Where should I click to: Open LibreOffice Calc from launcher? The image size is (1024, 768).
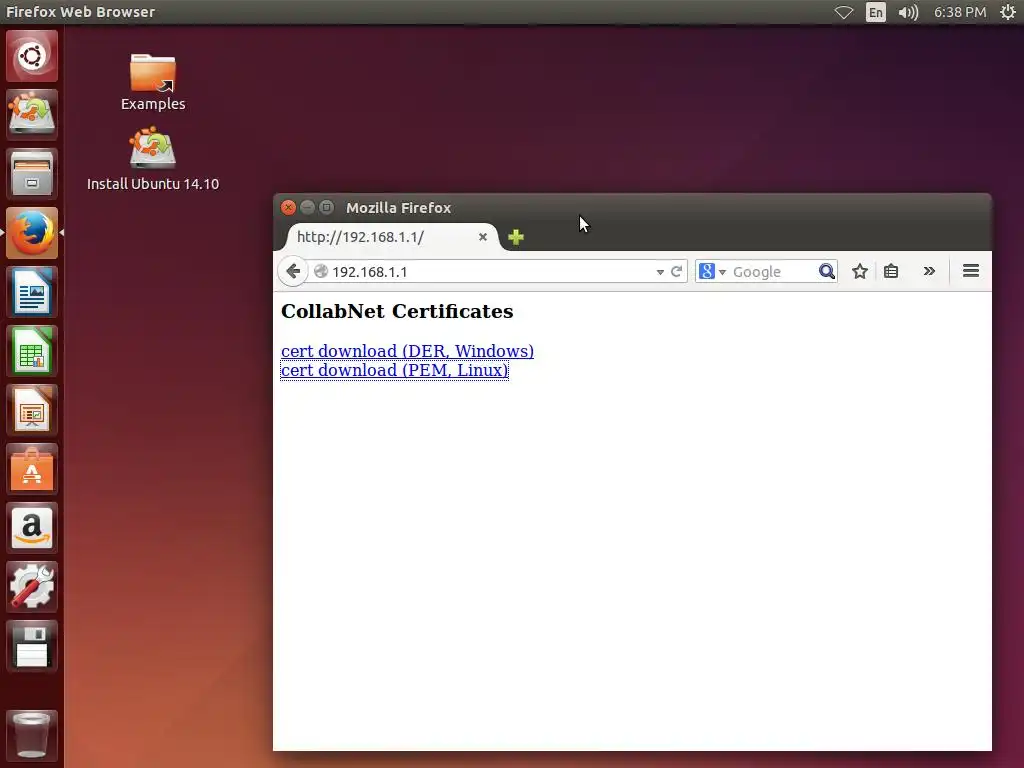tap(32, 351)
